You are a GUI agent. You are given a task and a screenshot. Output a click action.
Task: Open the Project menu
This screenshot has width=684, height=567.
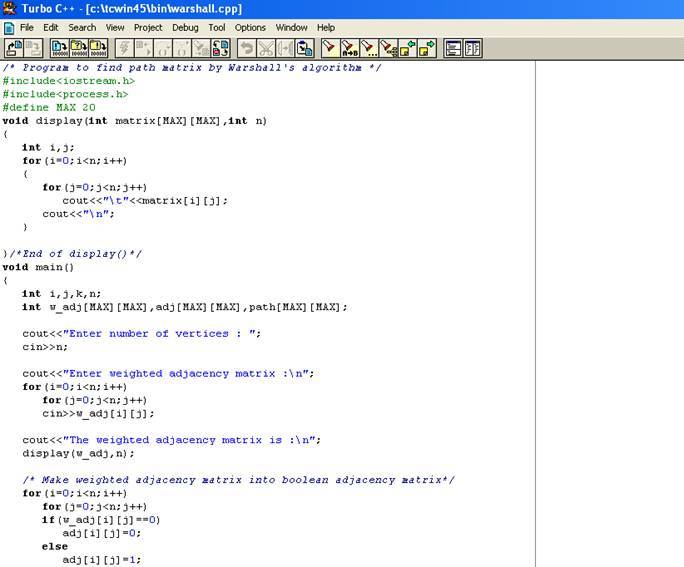(x=148, y=27)
